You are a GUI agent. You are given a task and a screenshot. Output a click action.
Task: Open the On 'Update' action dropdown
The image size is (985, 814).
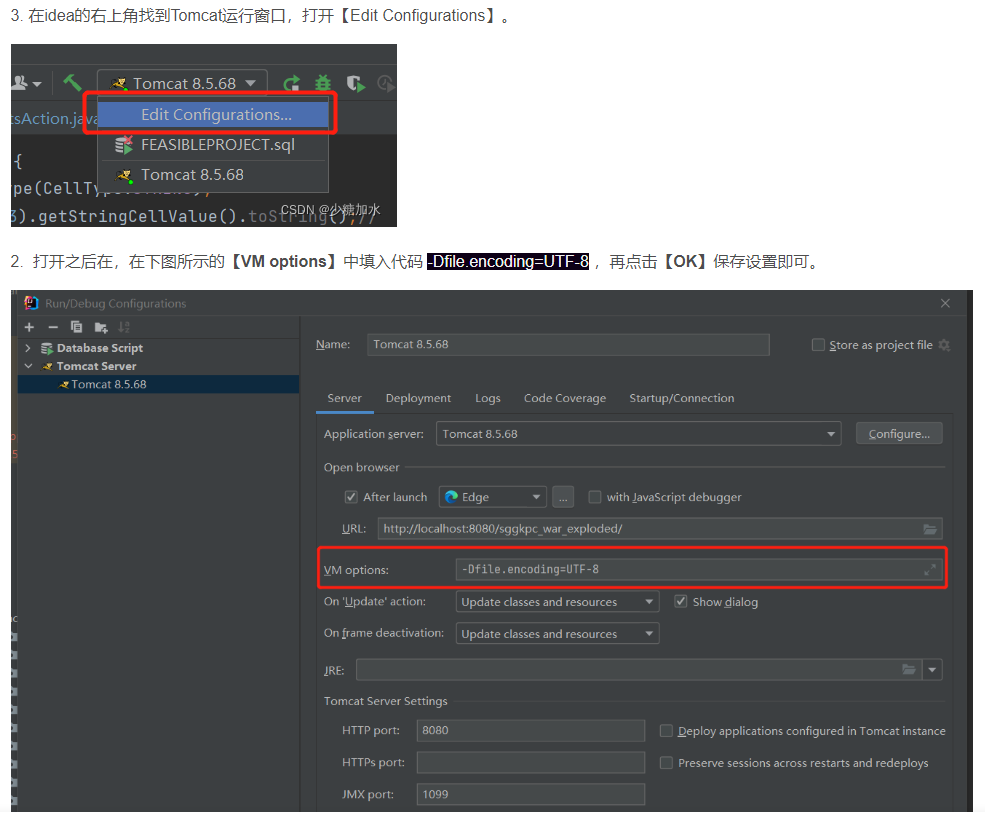pyautogui.click(x=557, y=602)
